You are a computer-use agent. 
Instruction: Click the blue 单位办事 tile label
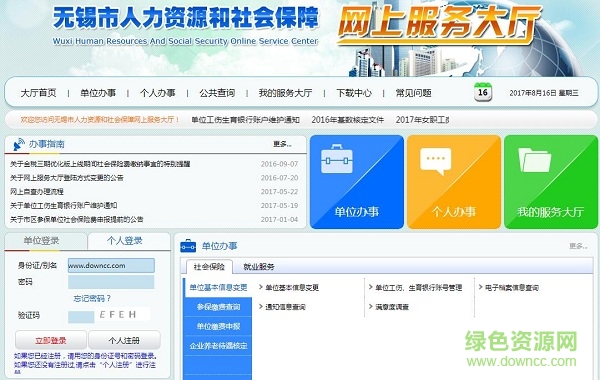click(357, 212)
